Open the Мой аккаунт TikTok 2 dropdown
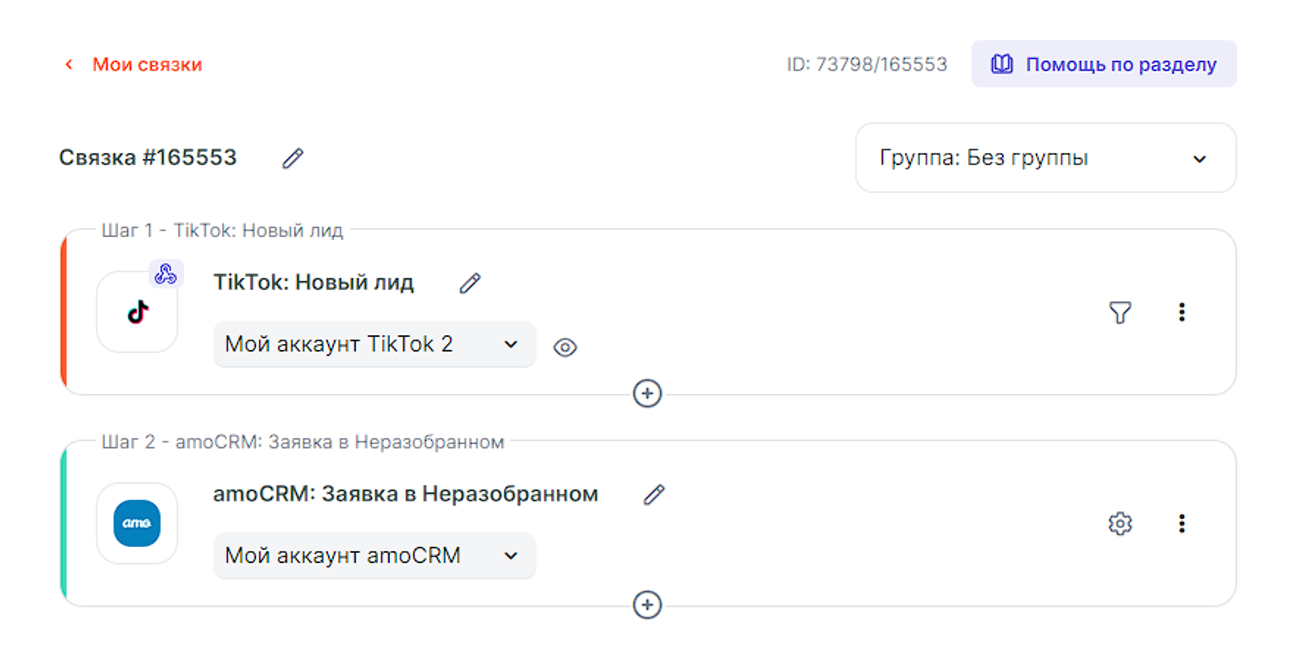This screenshot has width=1310, height=667. click(374, 345)
